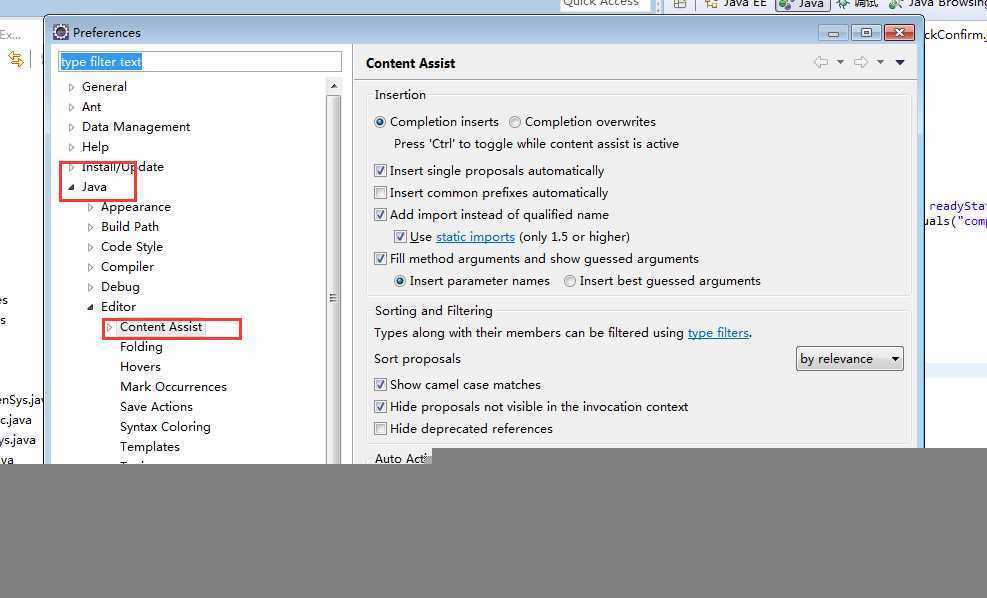The image size is (987, 598).
Task: Select Completion overwrites radio button
Action: 515,122
